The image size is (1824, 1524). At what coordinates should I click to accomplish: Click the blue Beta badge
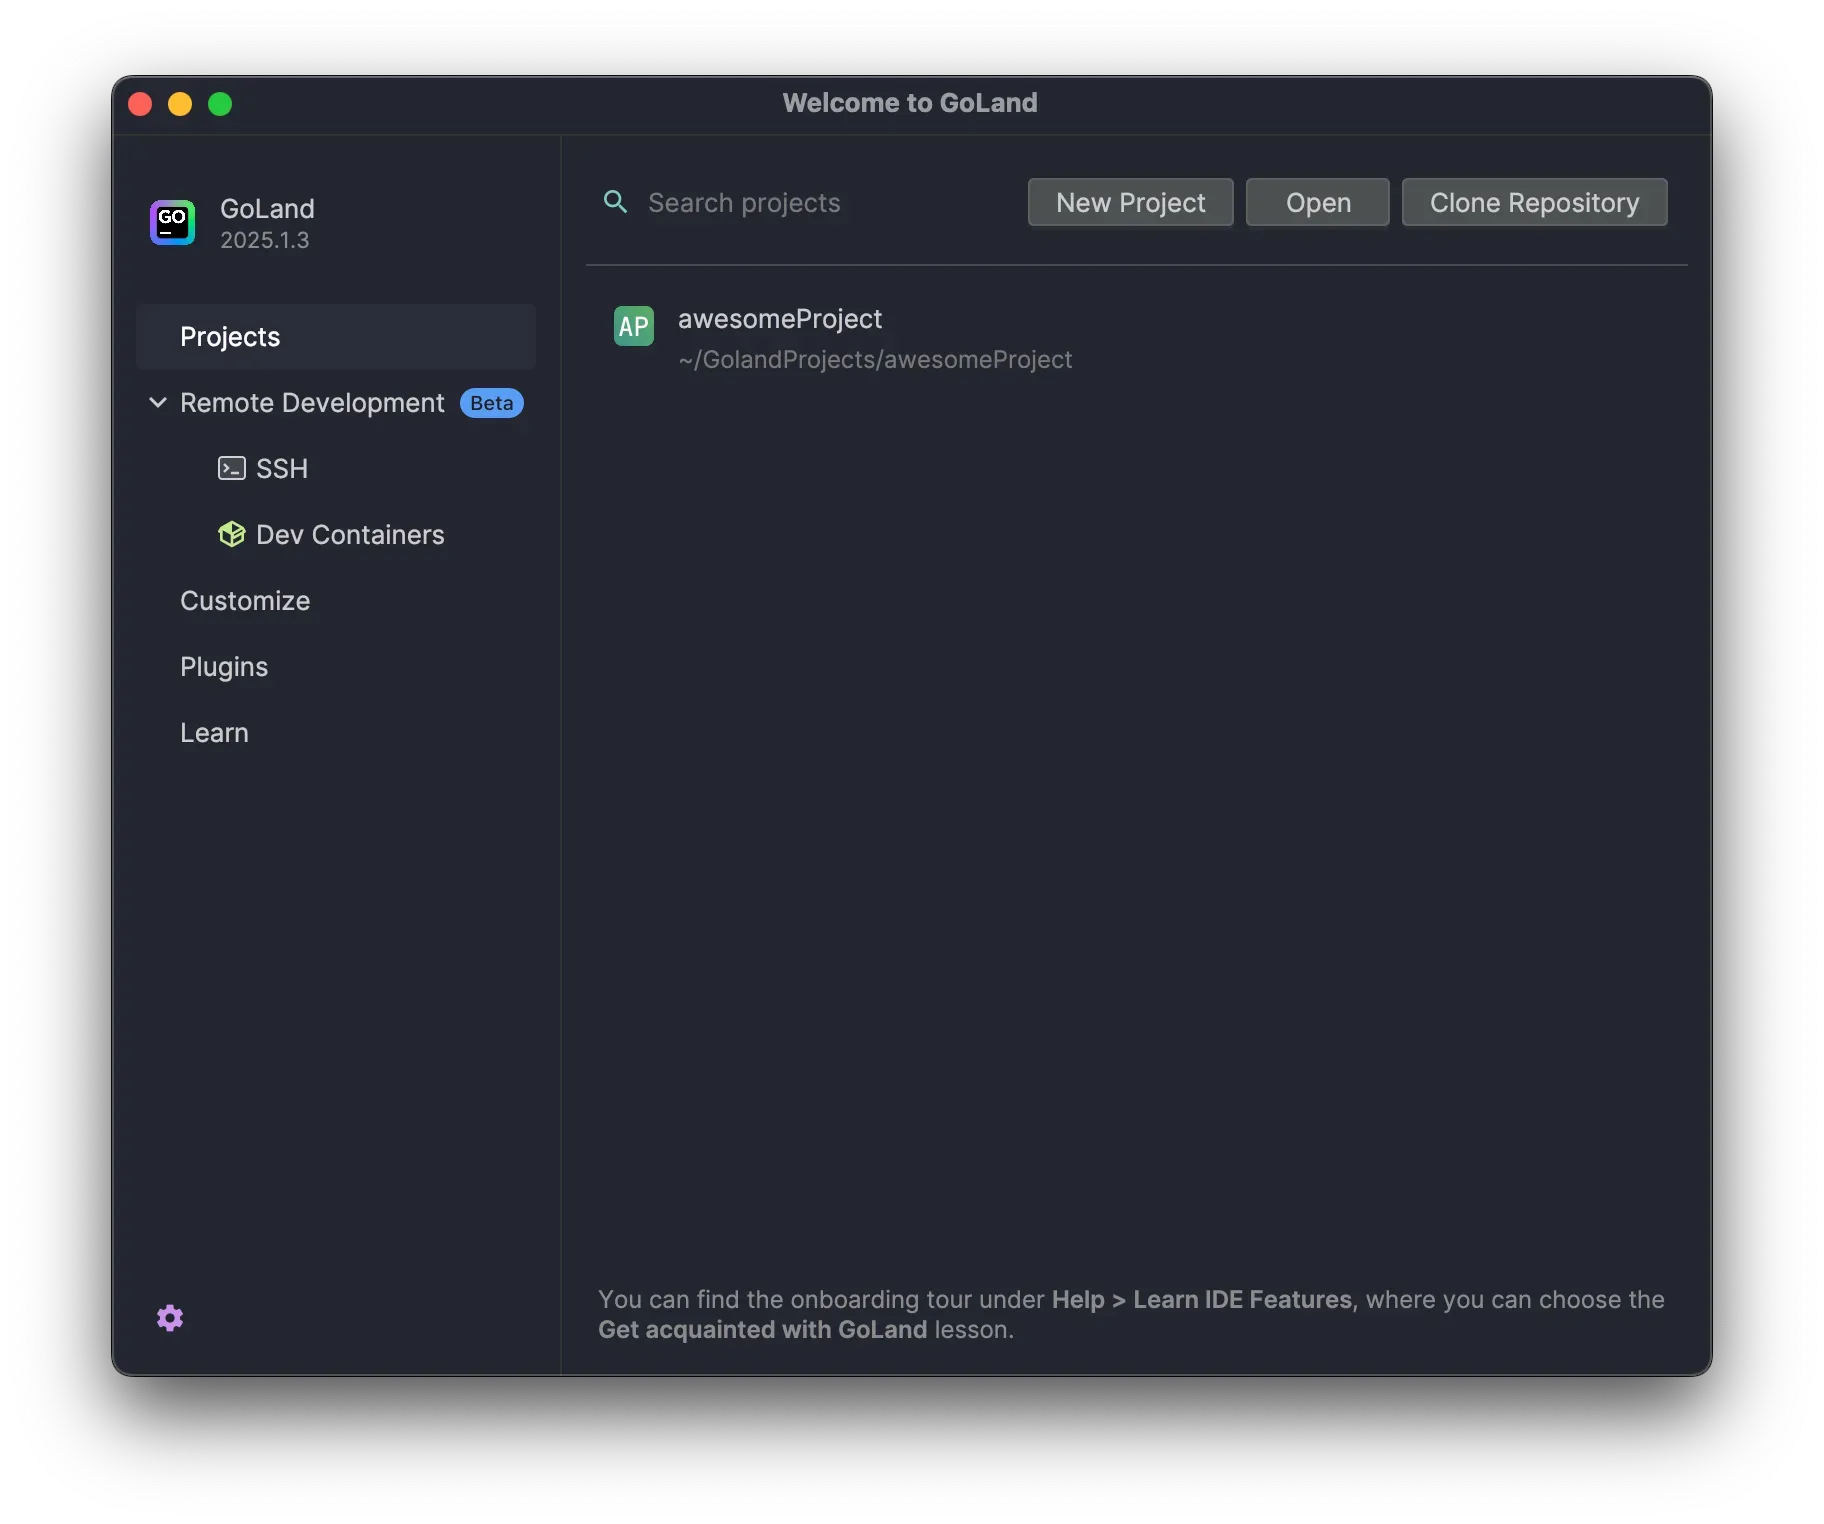(x=490, y=403)
